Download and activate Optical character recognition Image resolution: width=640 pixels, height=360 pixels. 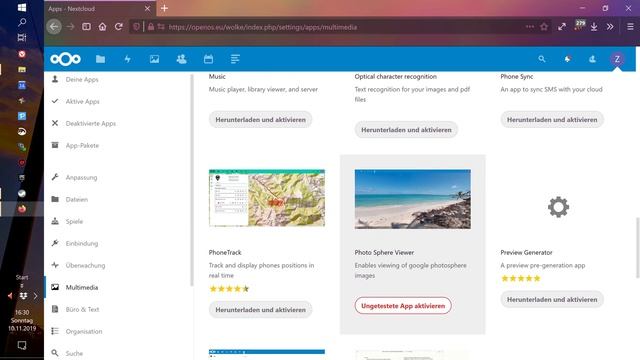406,130
